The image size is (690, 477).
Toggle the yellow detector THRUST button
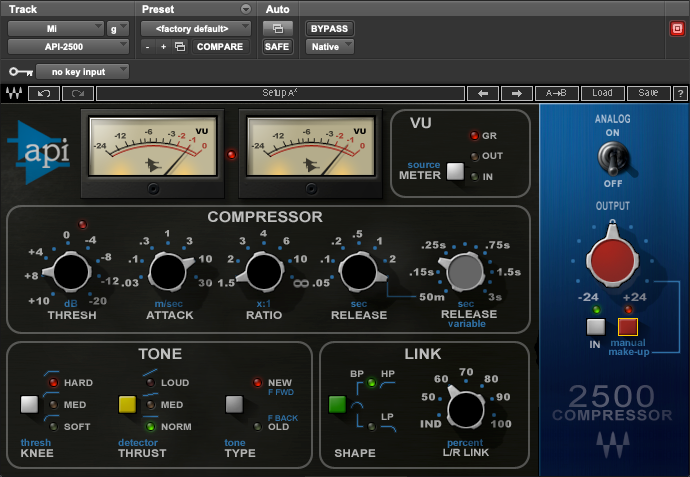pyautogui.click(x=128, y=404)
